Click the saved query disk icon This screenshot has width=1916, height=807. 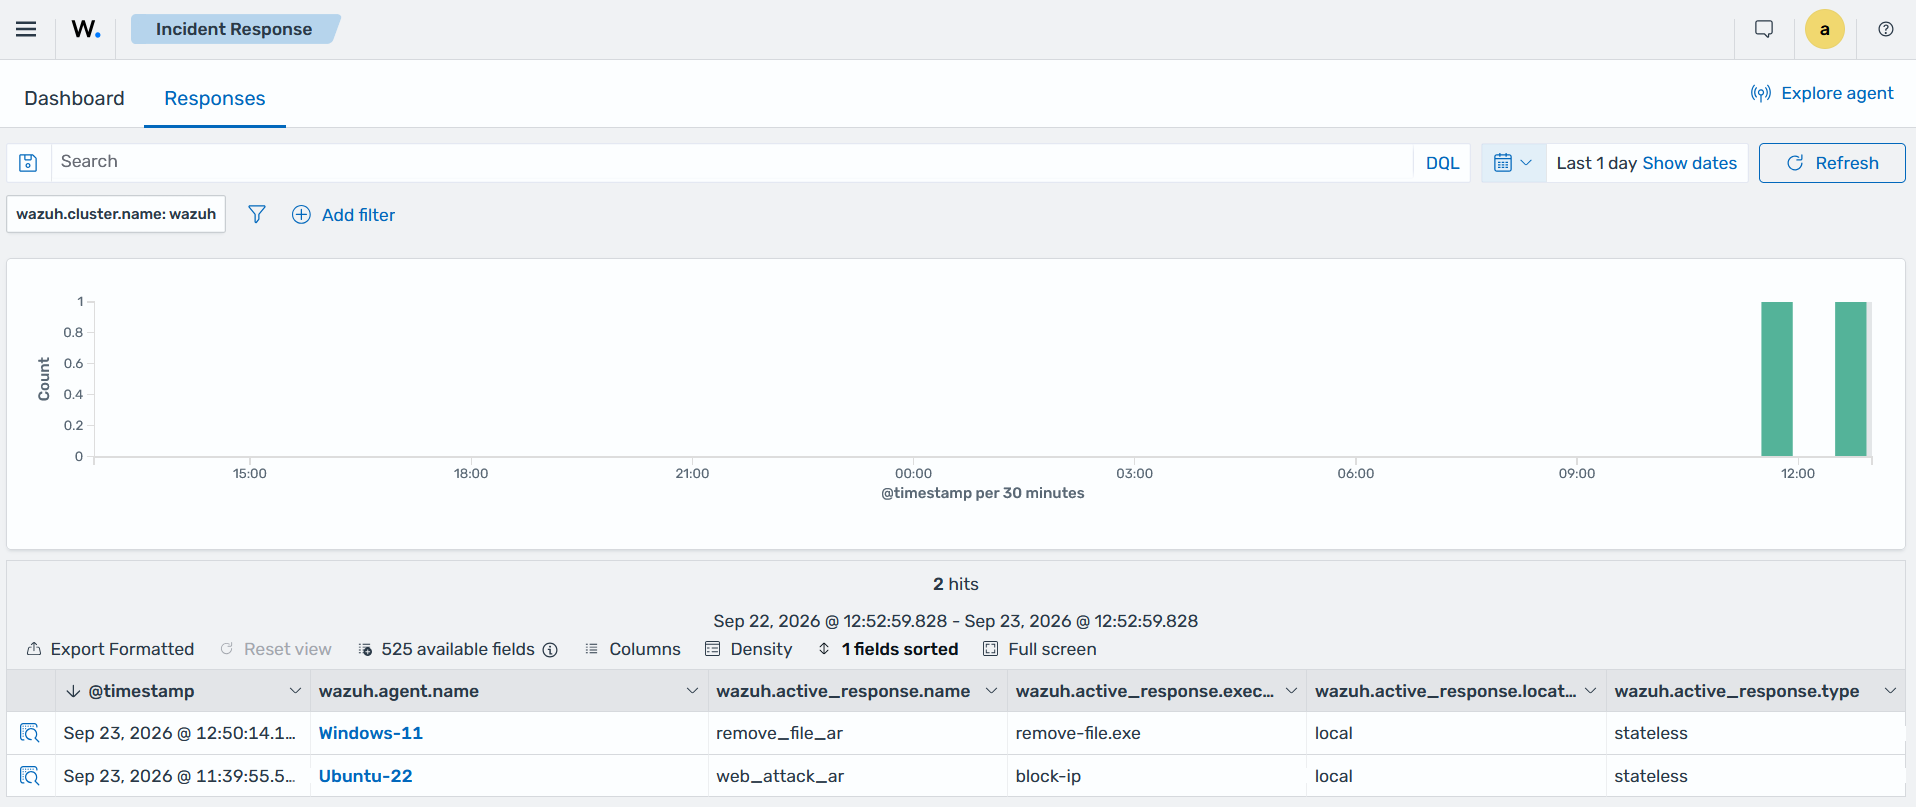[28, 163]
